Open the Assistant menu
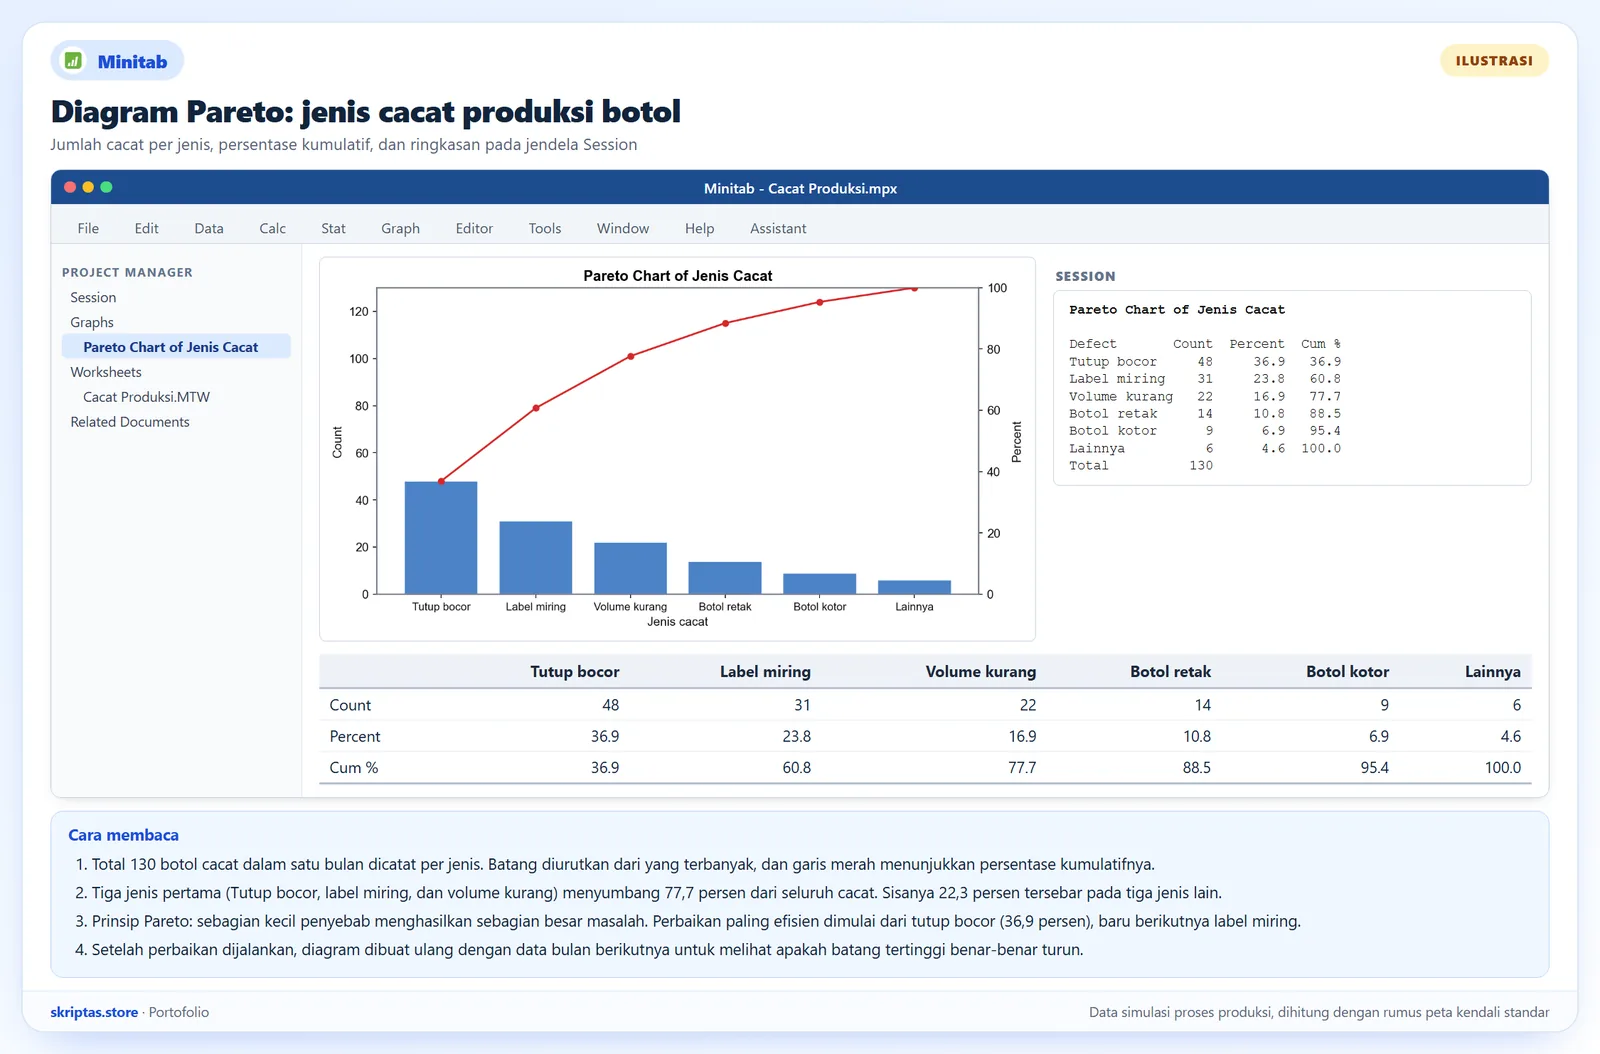 pyautogui.click(x=778, y=228)
